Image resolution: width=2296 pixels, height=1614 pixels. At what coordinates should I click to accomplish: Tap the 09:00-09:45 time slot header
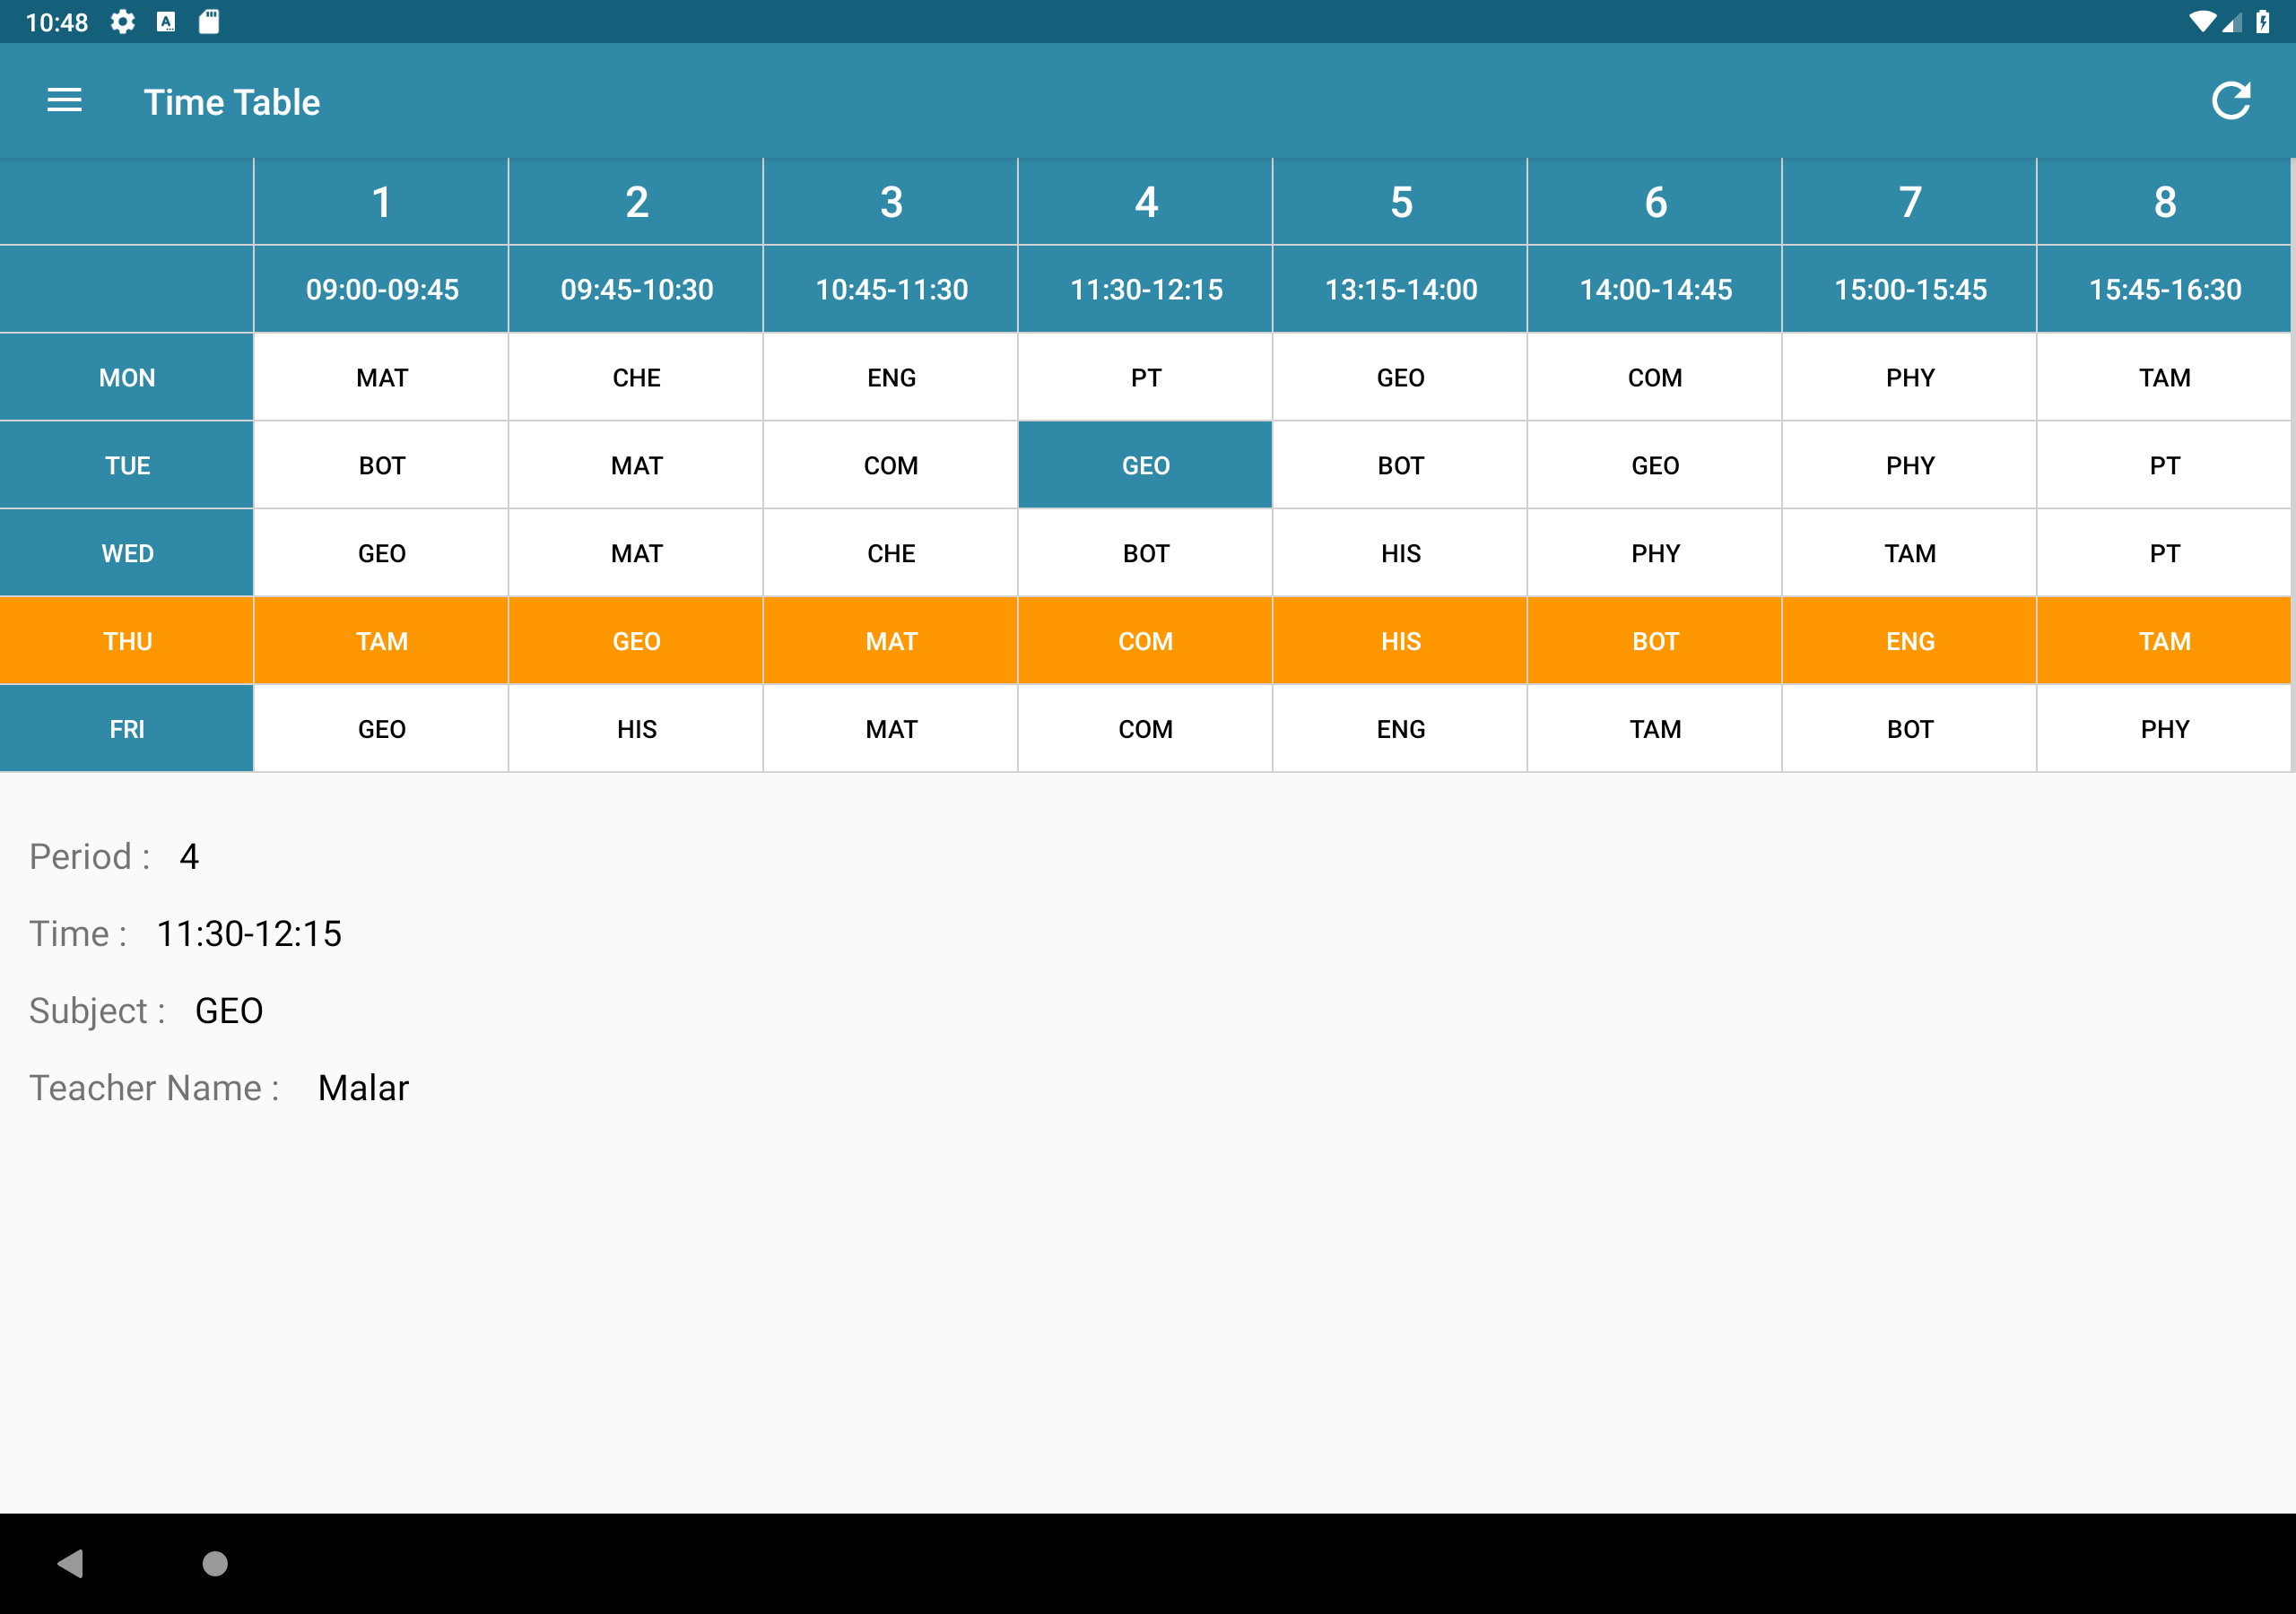click(381, 289)
